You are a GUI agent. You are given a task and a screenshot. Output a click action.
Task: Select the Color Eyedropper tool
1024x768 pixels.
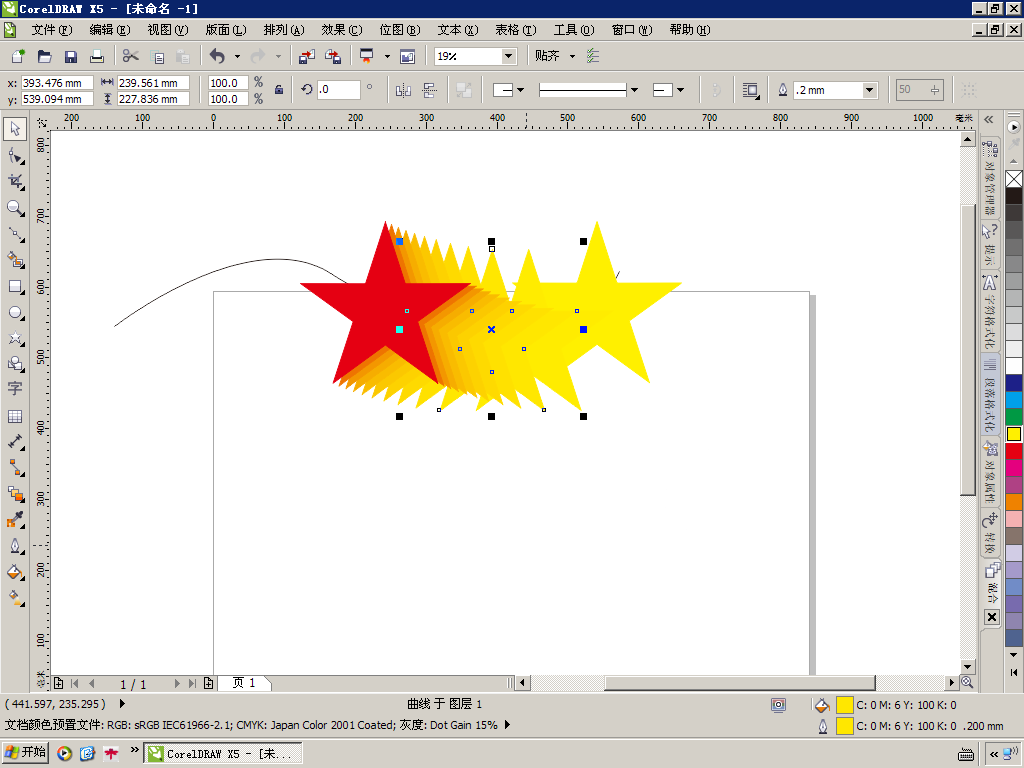click(x=15, y=520)
